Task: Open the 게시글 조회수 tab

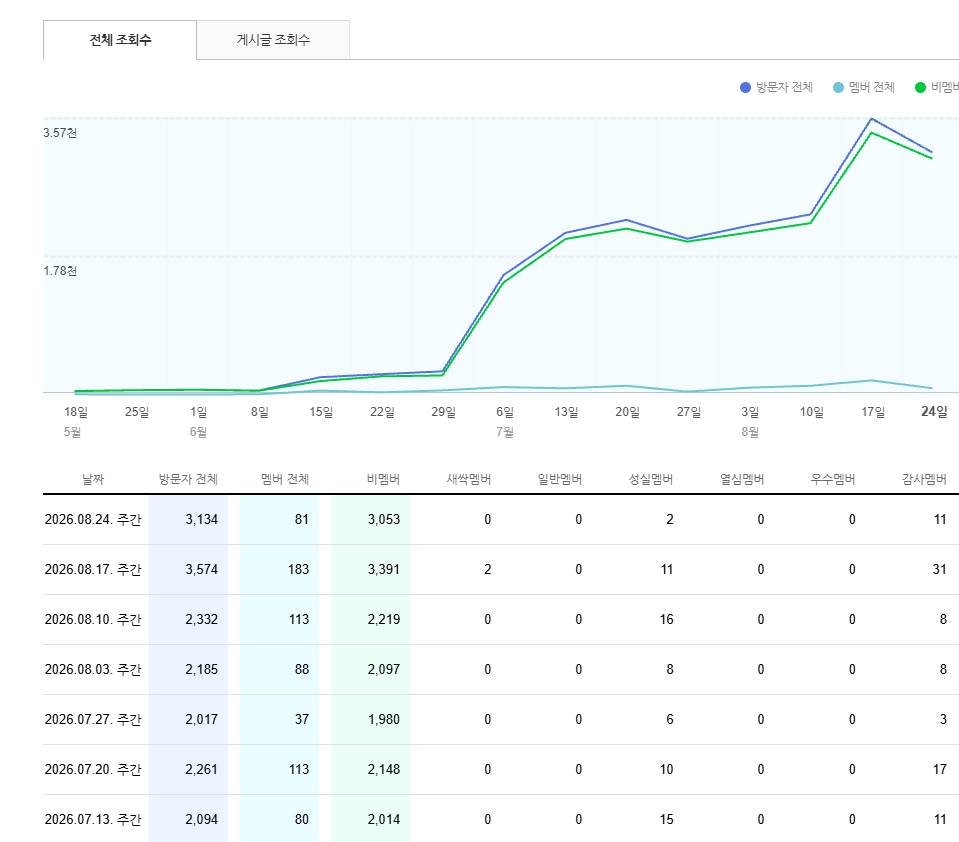Action: [273, 40]
